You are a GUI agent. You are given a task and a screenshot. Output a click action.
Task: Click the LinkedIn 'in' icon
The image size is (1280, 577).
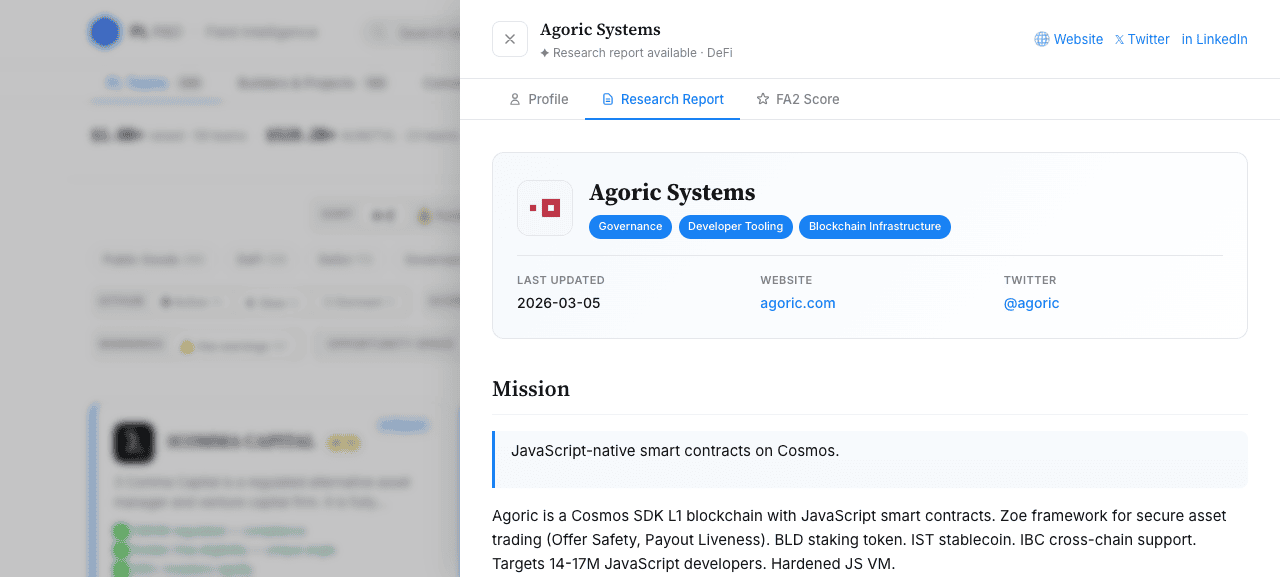pos(1187,39)
